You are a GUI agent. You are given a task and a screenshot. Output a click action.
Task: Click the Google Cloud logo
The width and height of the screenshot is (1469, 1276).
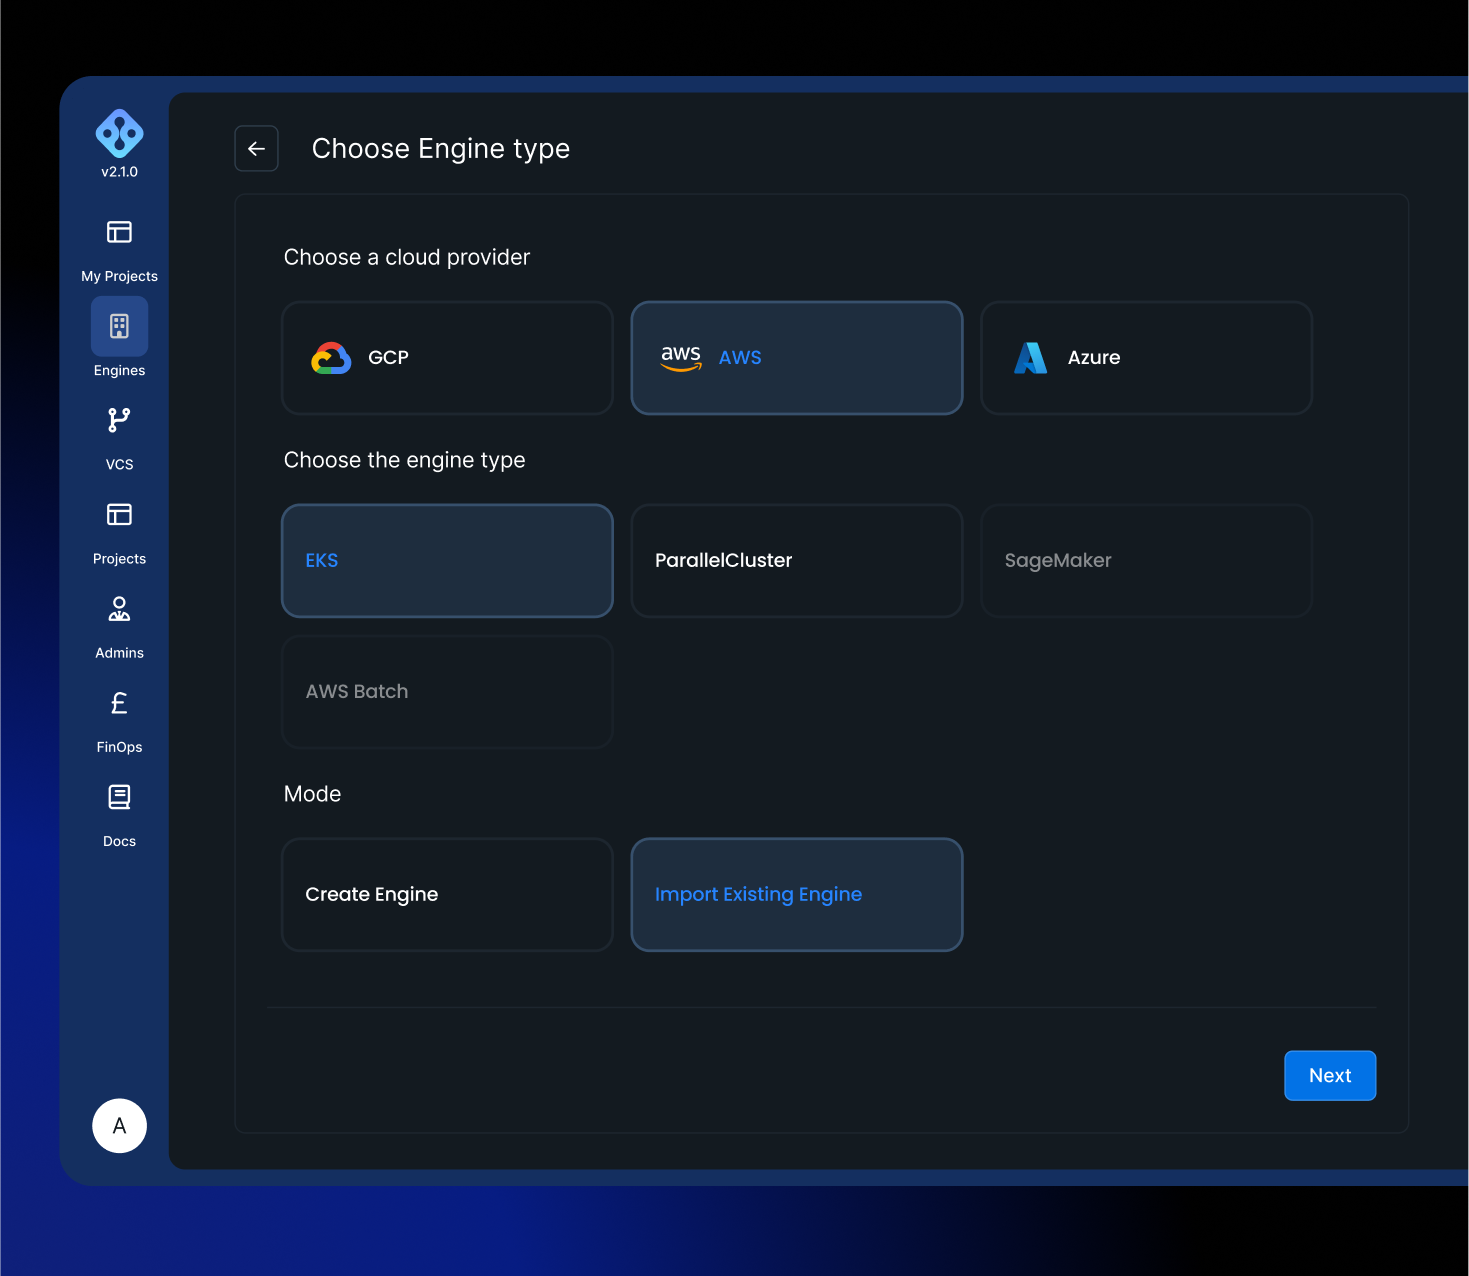(331, 358)
